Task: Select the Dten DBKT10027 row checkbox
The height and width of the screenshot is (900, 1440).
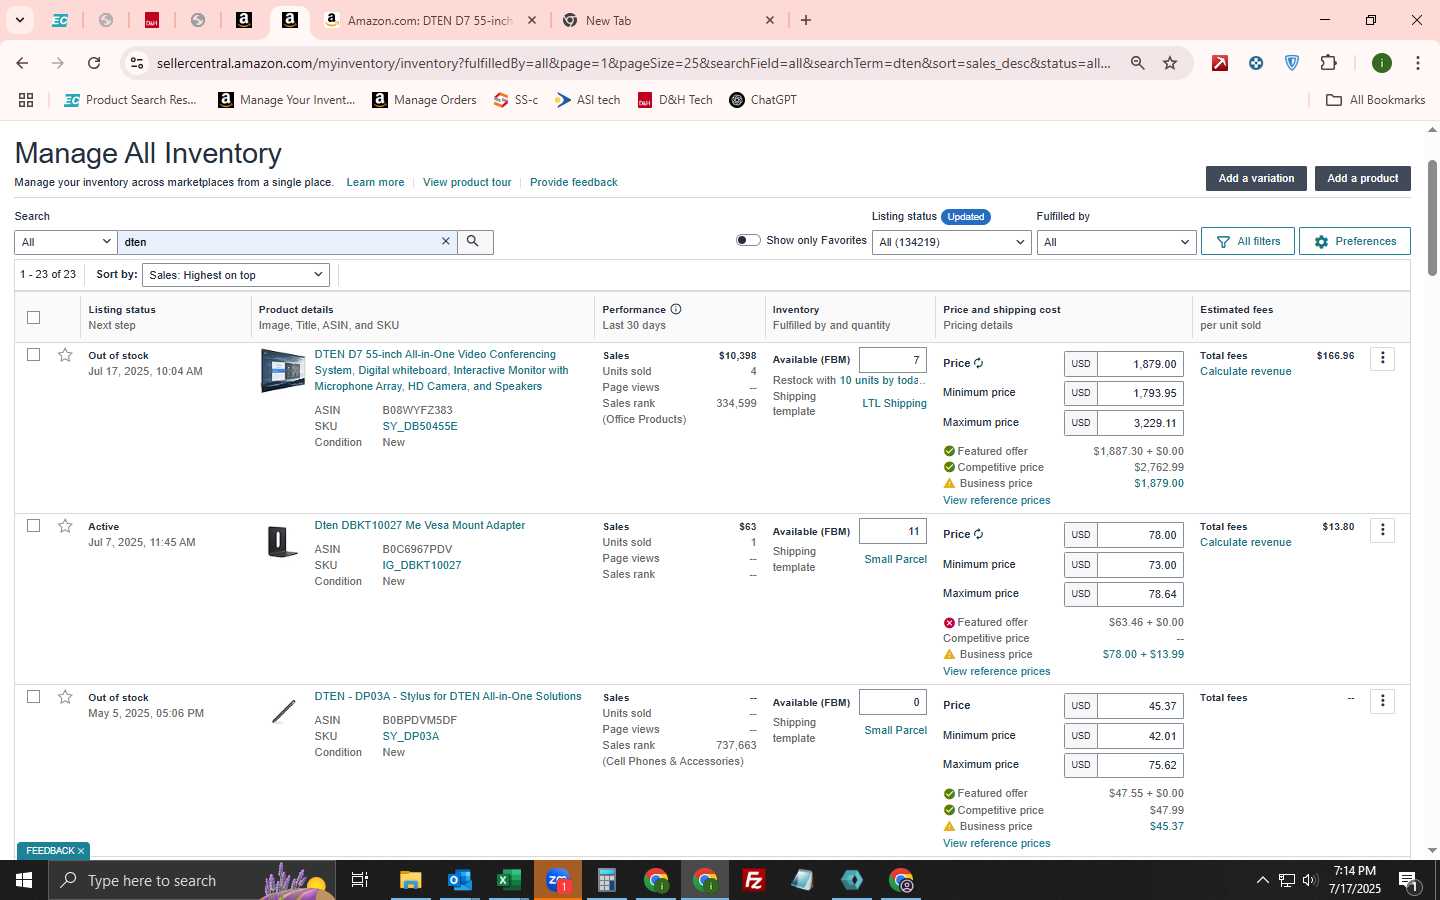Action: pyautogui.click(x=33, y=526)
